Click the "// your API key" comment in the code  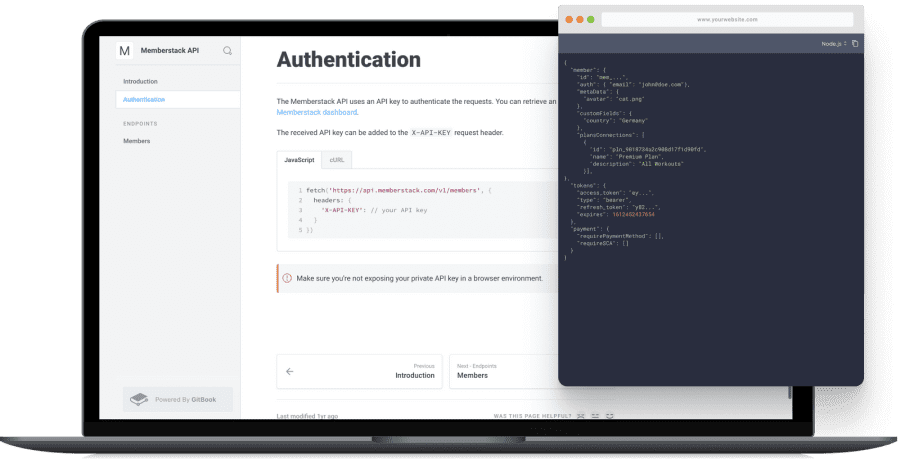[x=399, y=210]
